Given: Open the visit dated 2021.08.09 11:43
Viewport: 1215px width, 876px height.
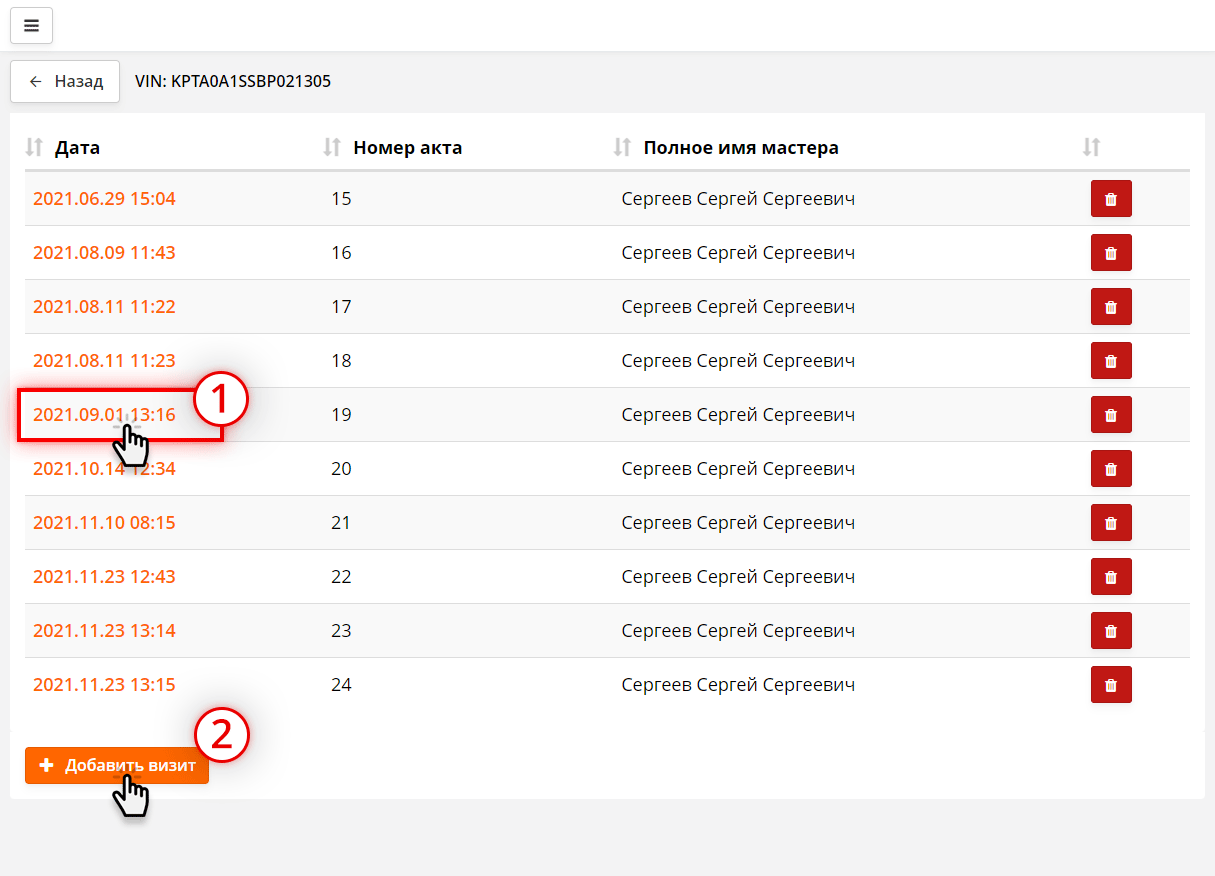Looking at the screenshot, I should (x=104, y=253).
